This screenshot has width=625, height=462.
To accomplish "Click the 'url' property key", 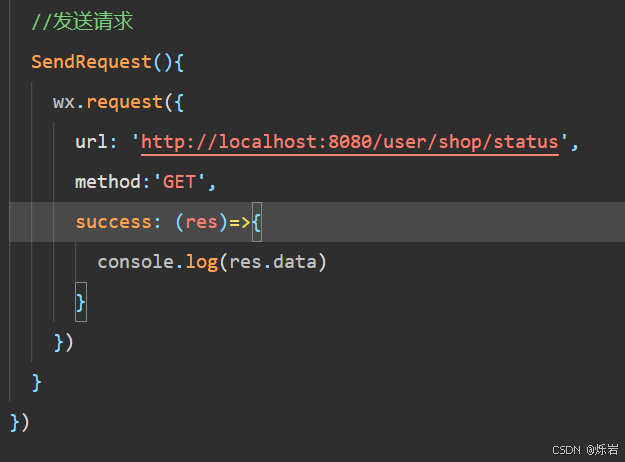I will click(x=91, y=142).
